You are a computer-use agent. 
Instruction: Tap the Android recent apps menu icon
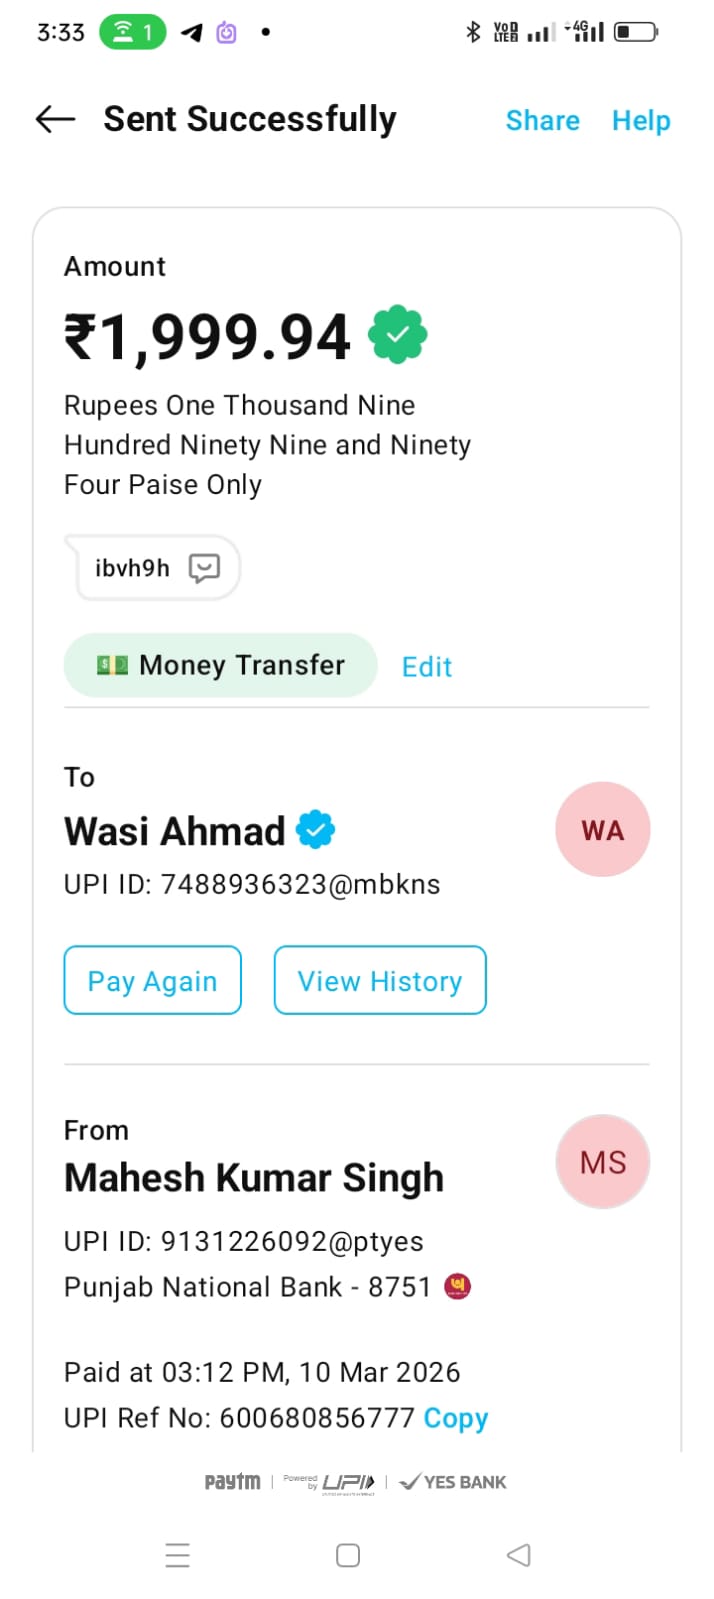pos(178,1555)
